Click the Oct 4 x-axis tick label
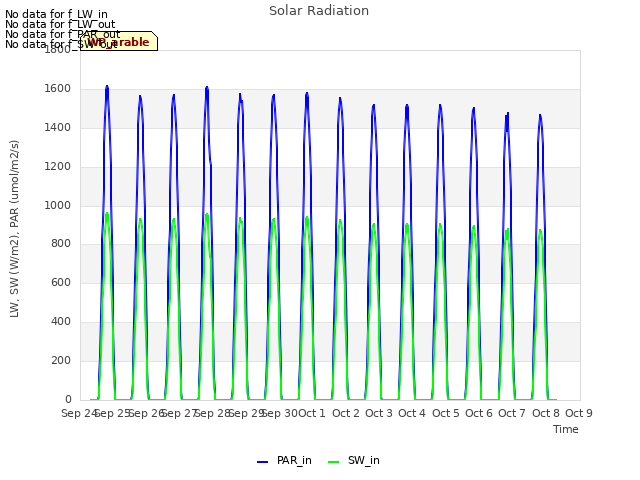Viewport: 640px width, 480px height. (x=412, y=413)
